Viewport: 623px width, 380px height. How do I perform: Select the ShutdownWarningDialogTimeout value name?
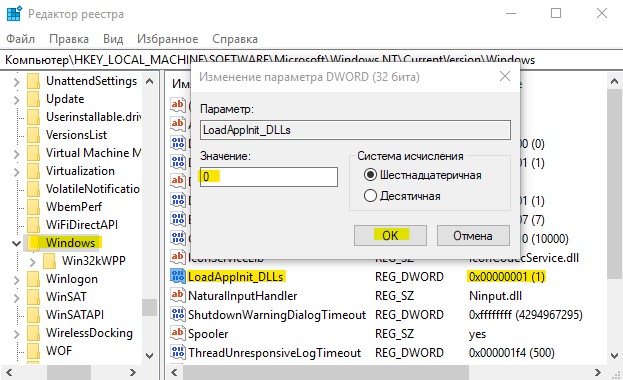click(277, 315)
